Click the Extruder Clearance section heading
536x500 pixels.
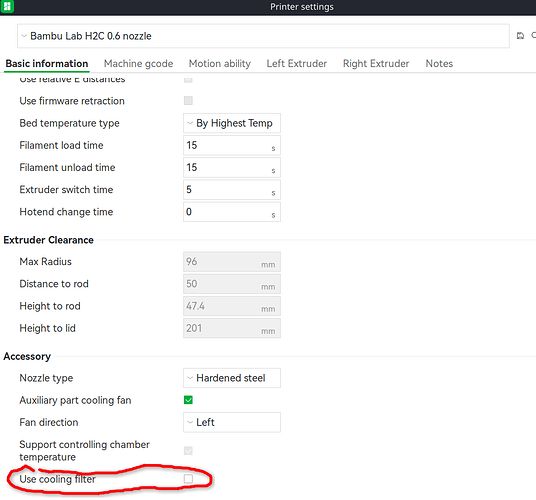pos(49,240)
